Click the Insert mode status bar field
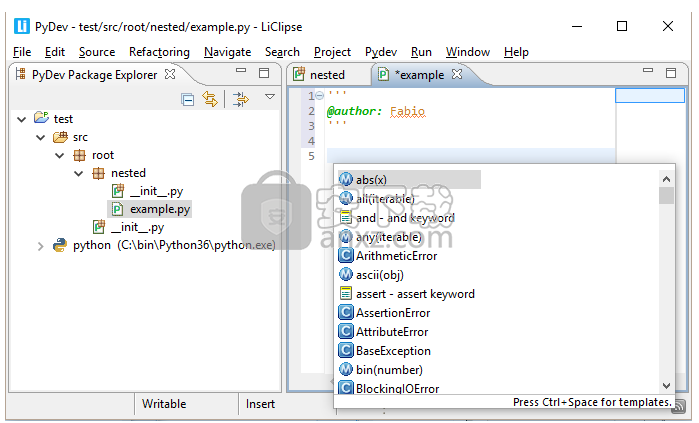 coord(260,404)
